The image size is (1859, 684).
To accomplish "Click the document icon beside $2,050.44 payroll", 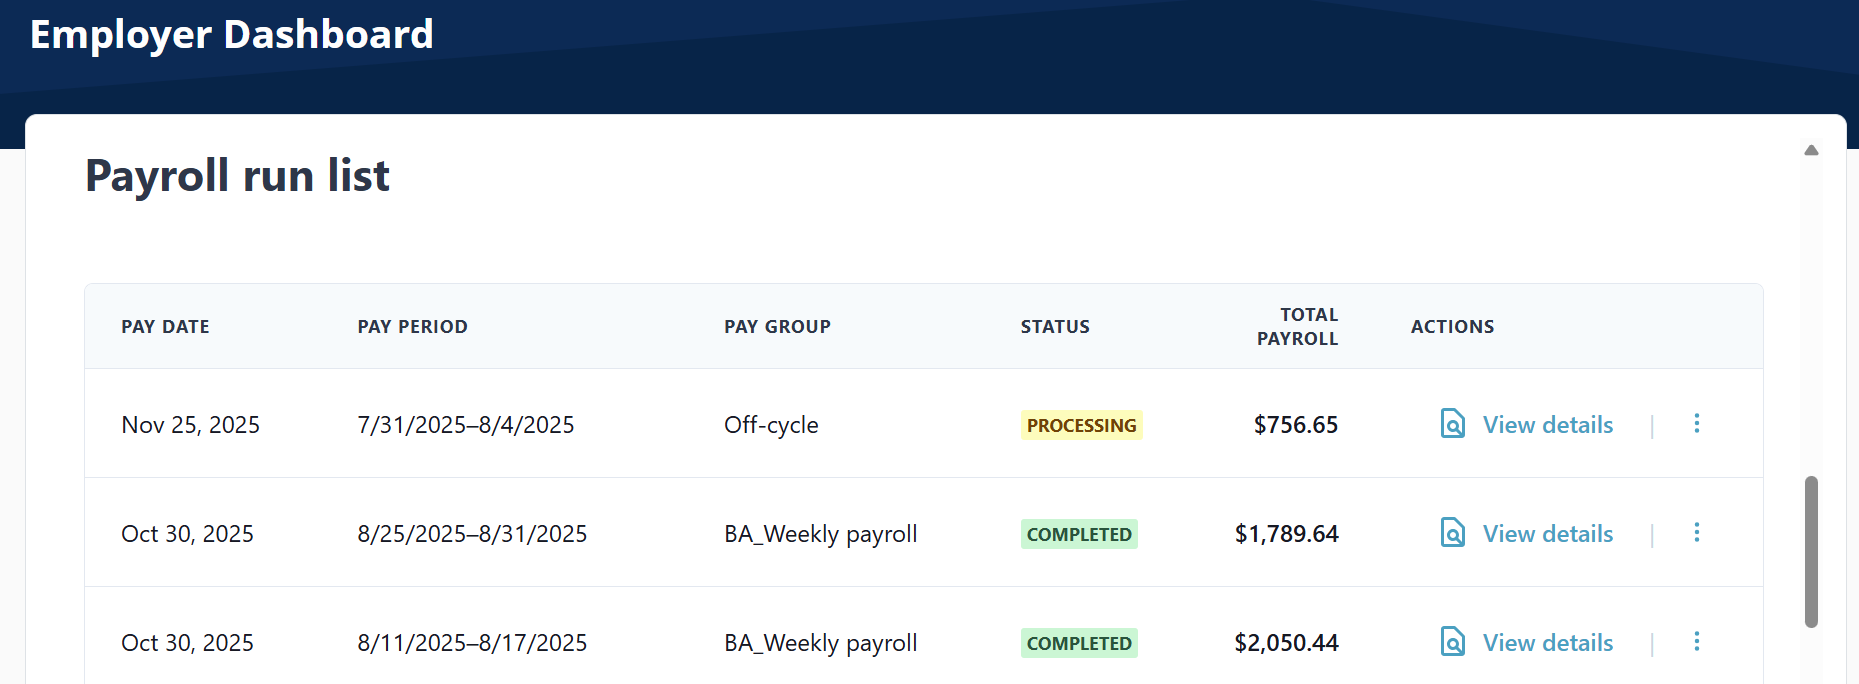I will tap(1452, 642).
